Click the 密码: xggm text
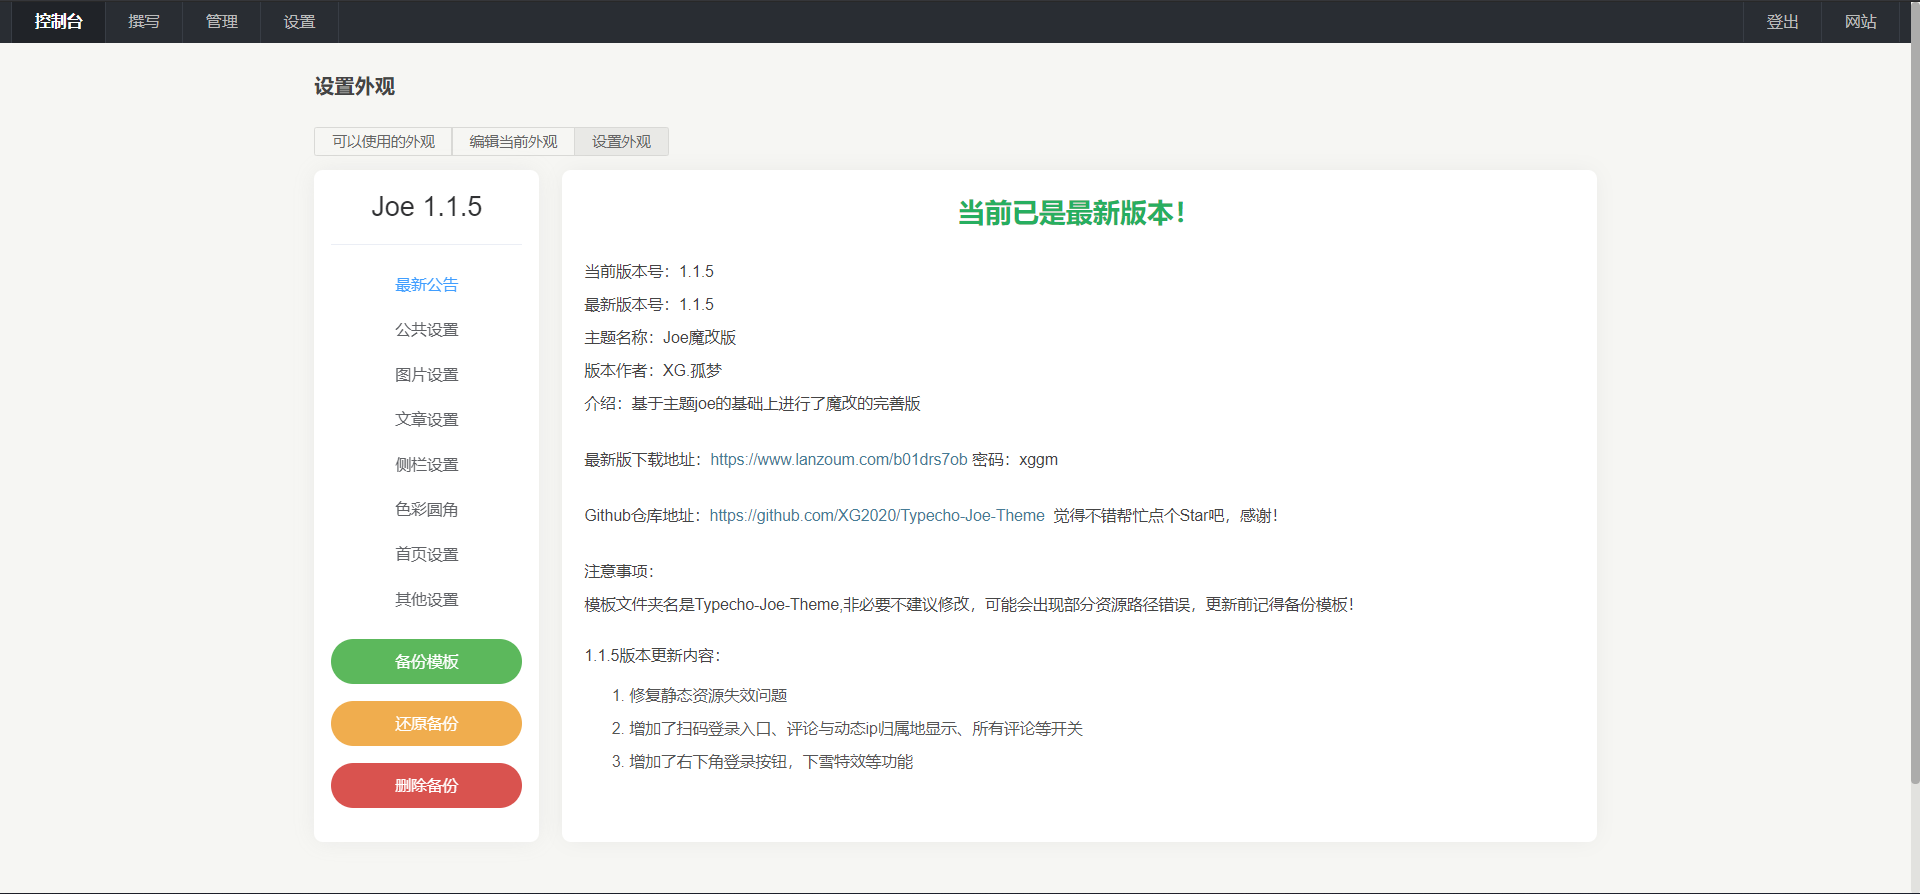 pyautogui.click(x=1015, y=460)
